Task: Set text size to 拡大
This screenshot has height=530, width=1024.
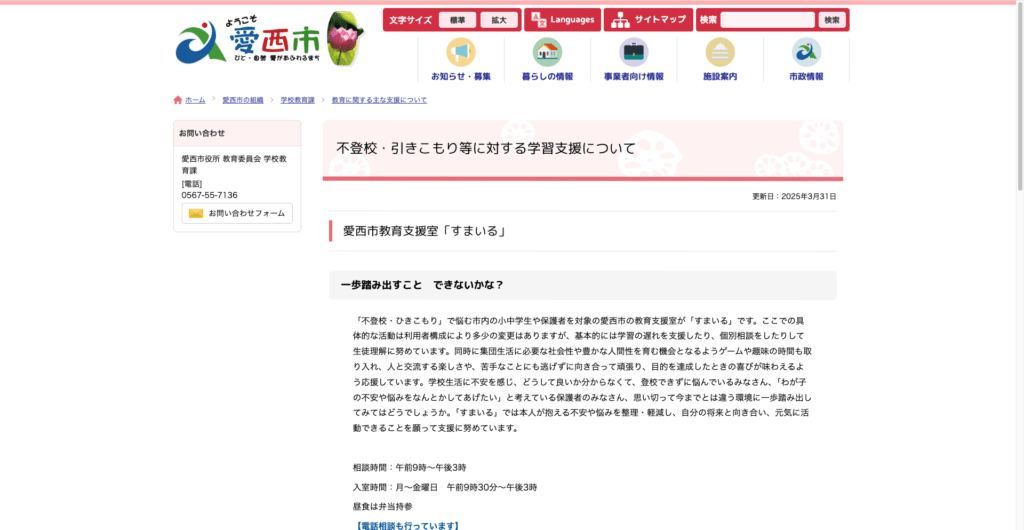Action: [499, 20]
